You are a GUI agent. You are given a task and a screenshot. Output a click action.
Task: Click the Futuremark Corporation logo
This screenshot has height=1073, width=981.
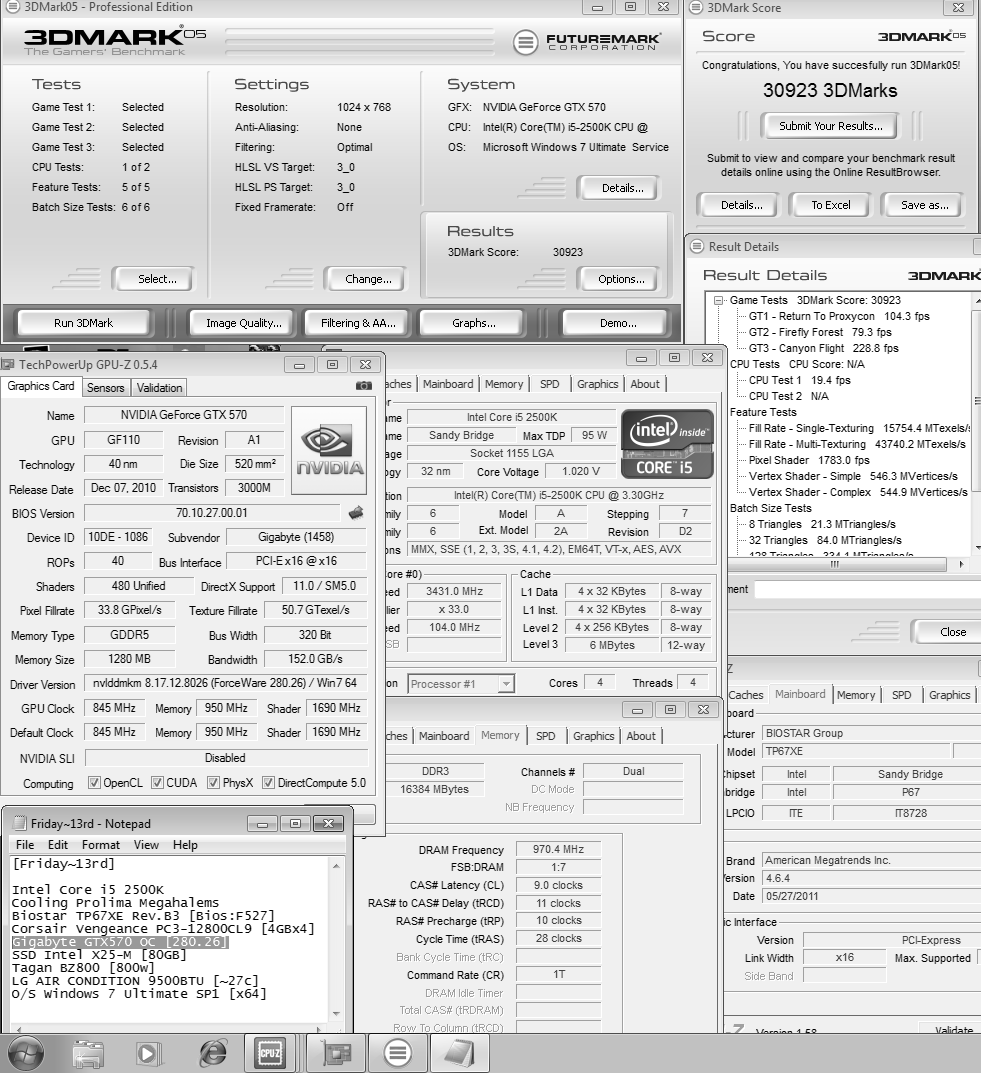point(586,42)
